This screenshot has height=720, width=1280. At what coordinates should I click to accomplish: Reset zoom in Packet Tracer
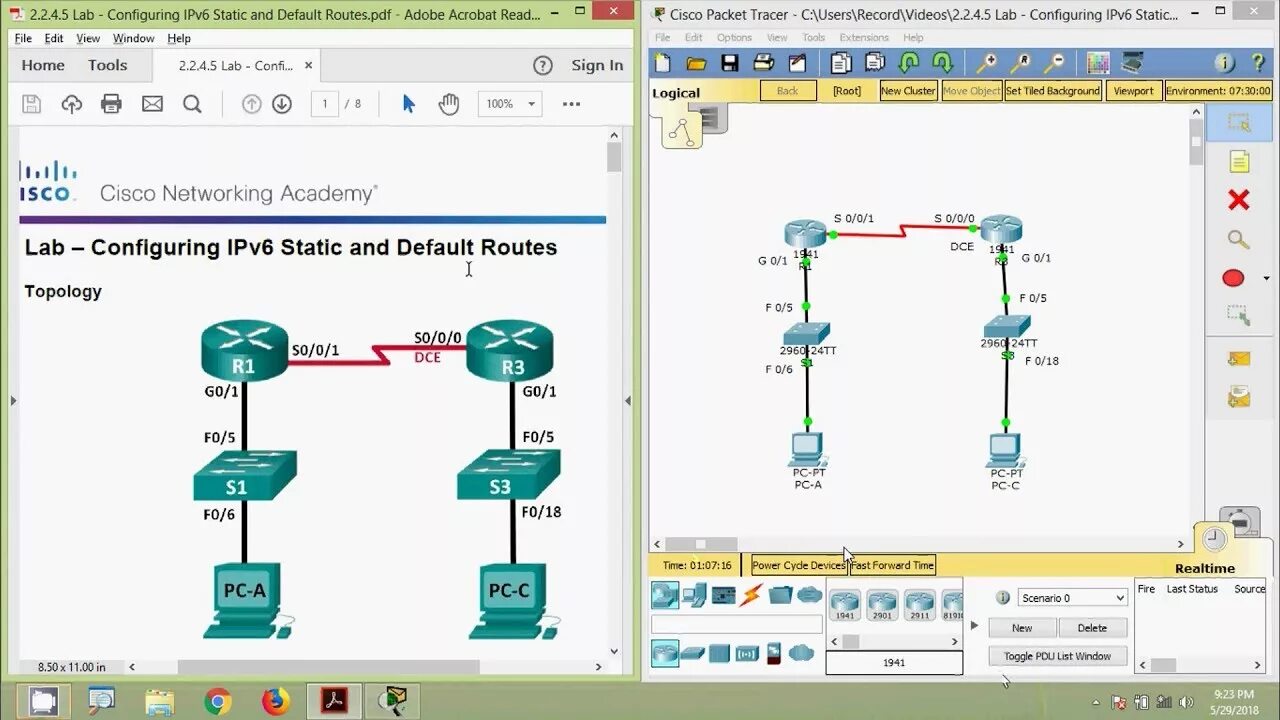pyautogui.click(x=1021, y=63)
